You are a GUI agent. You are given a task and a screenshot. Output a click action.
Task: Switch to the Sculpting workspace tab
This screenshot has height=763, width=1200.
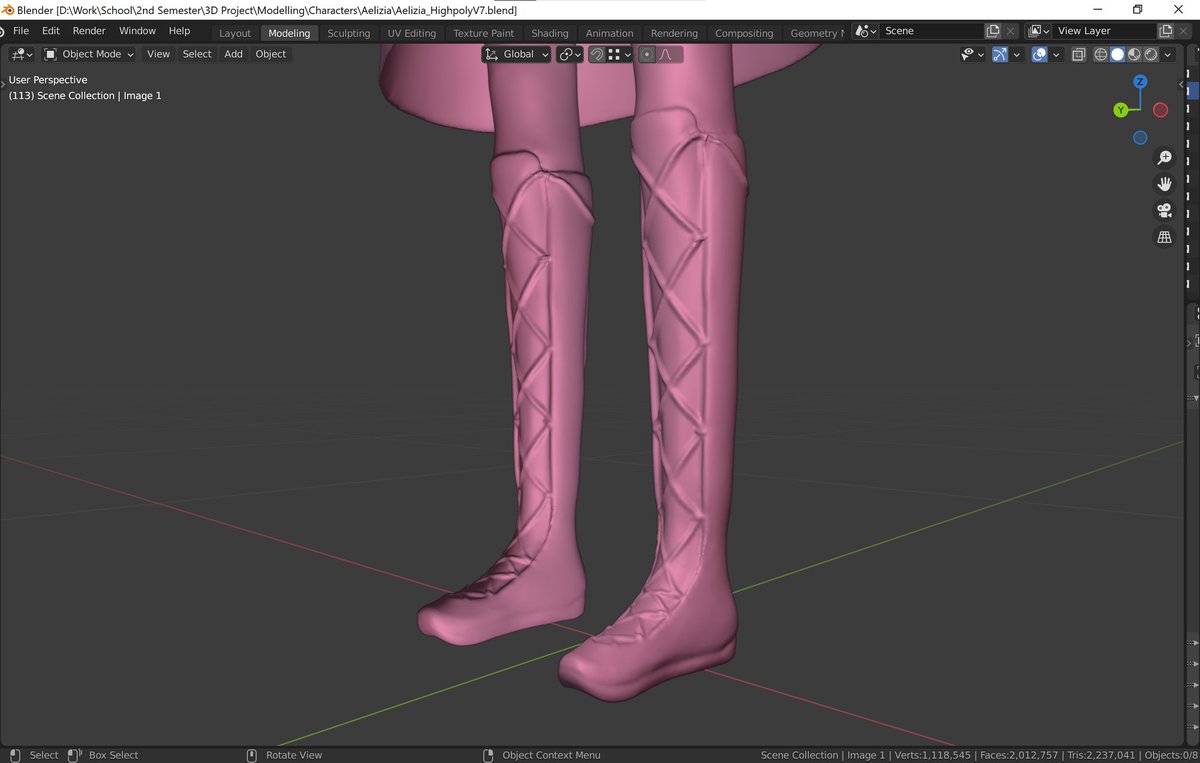349,33
